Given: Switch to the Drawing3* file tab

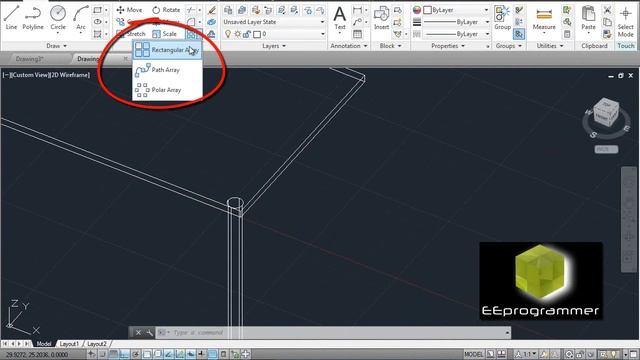Looking at the screenshot, I should pyautogui.click(x=29, y=59).
